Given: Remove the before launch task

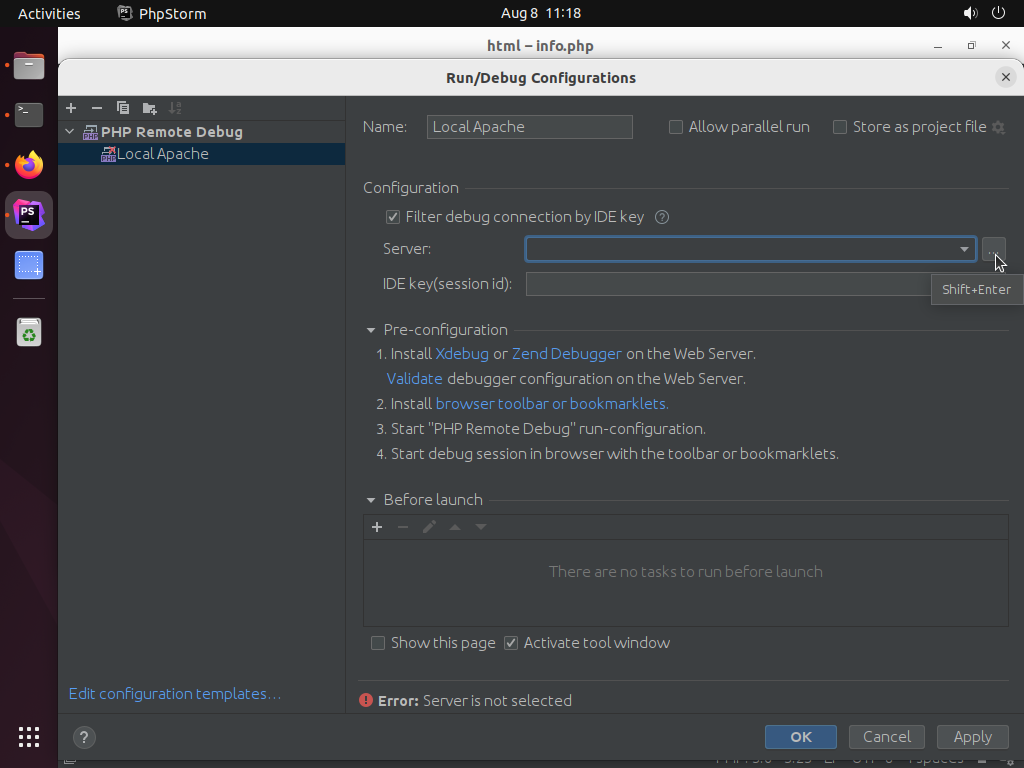Looking at the screenshot, I should click(x=403, y=527).
